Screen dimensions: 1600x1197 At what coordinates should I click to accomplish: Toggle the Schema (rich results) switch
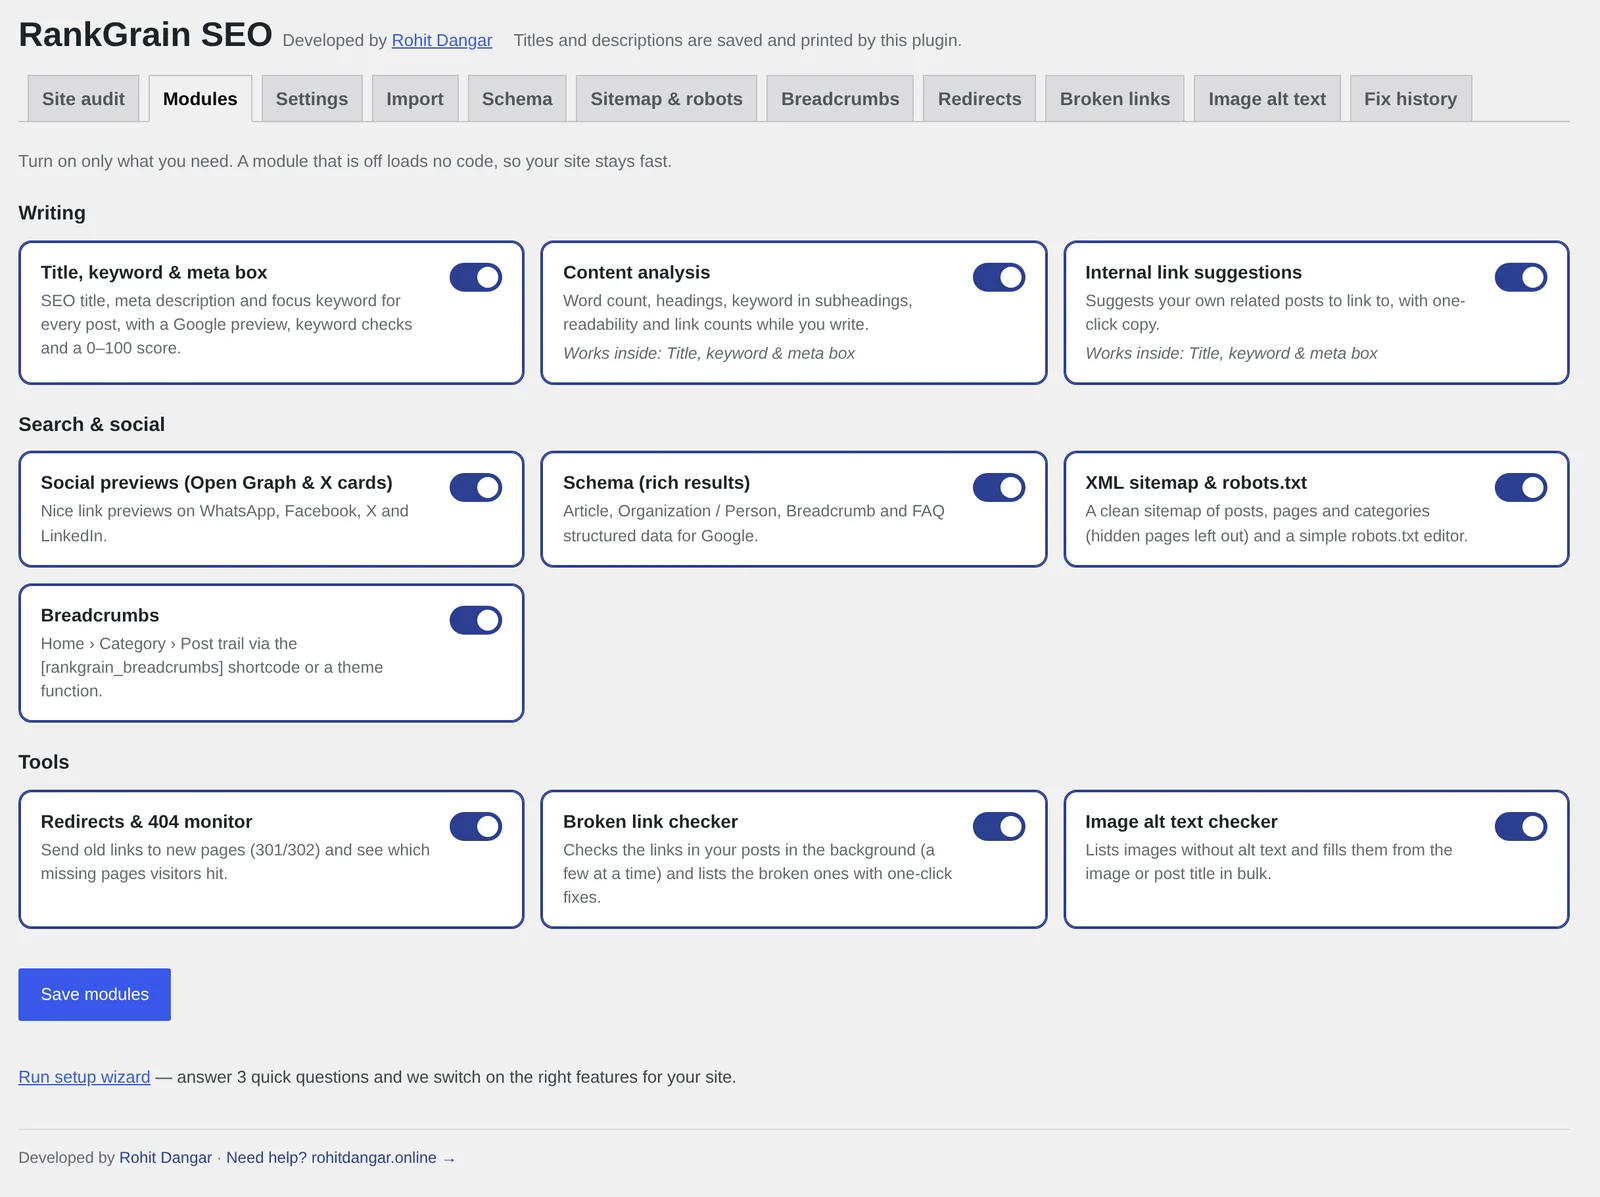(x=998, y=487)
